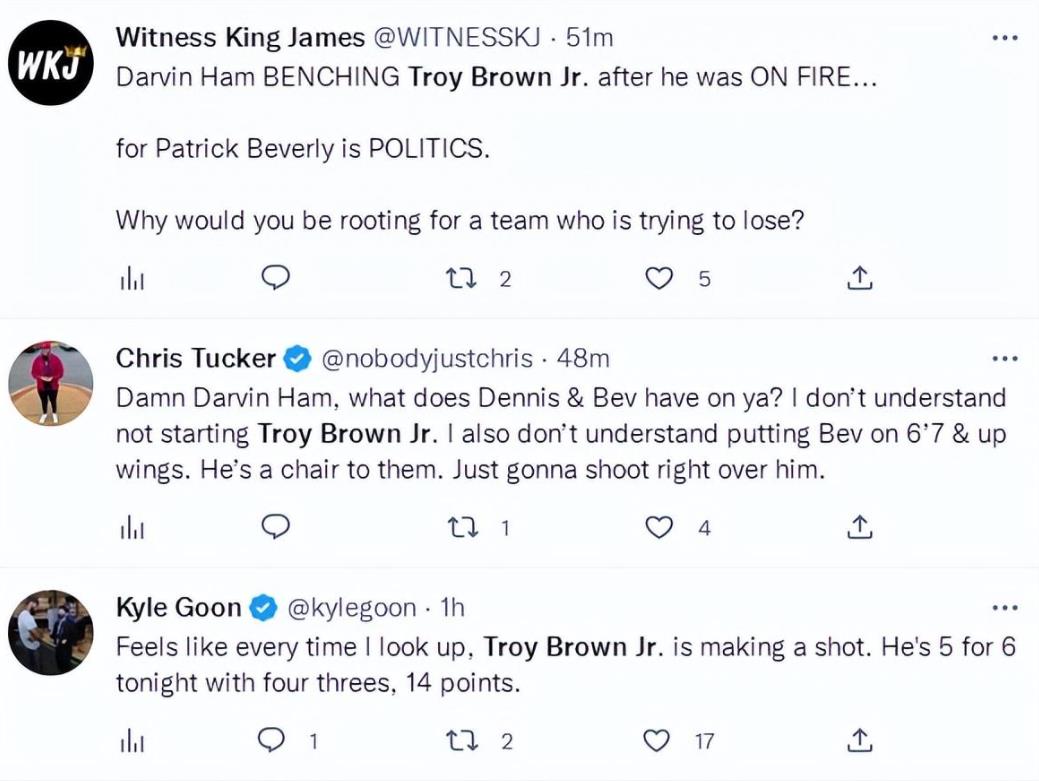The height and width of the screenshot is (781, 1039).
Task: View analytics for Witness King James' tweet
Action: (132, 280)
